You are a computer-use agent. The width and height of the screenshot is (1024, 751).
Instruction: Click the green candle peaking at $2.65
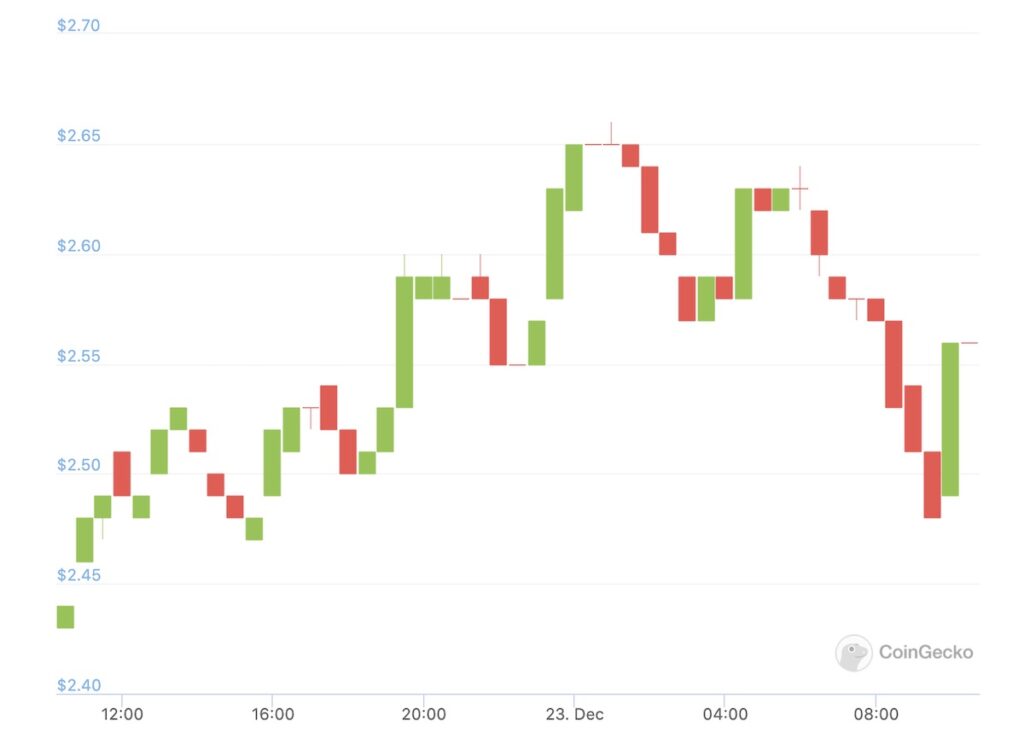(574, 177)
